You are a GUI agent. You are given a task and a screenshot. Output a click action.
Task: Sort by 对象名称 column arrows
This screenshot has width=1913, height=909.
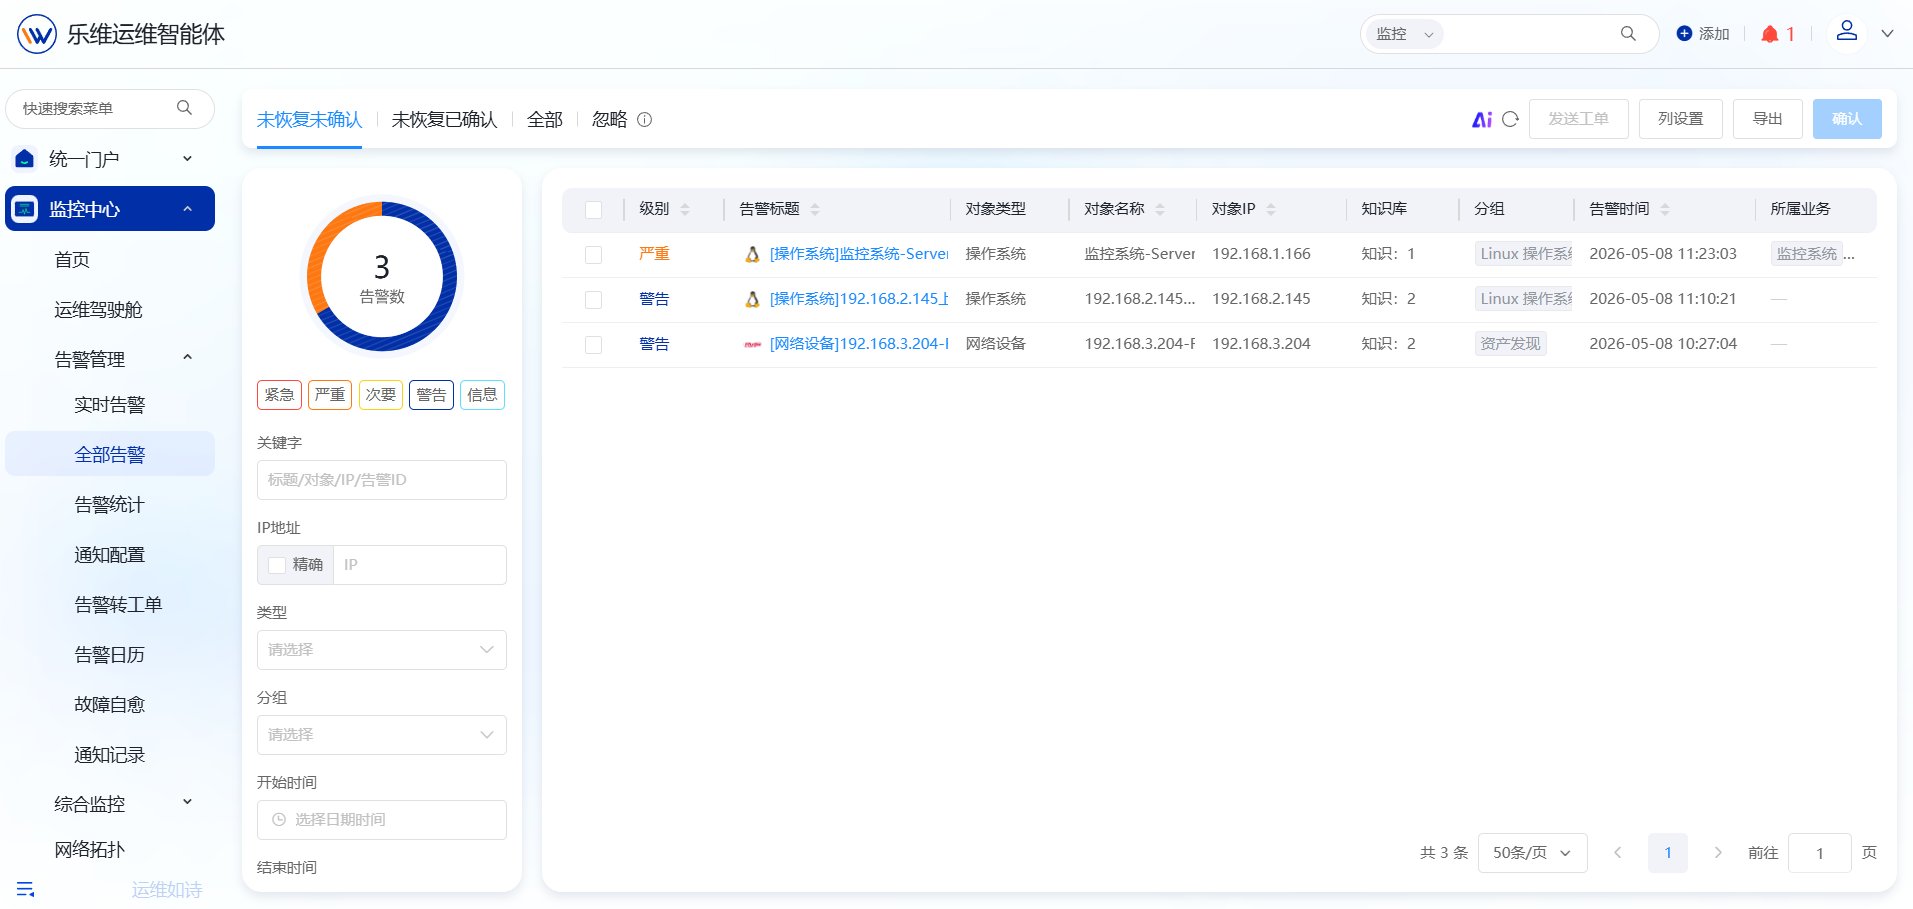point(1160,209)
